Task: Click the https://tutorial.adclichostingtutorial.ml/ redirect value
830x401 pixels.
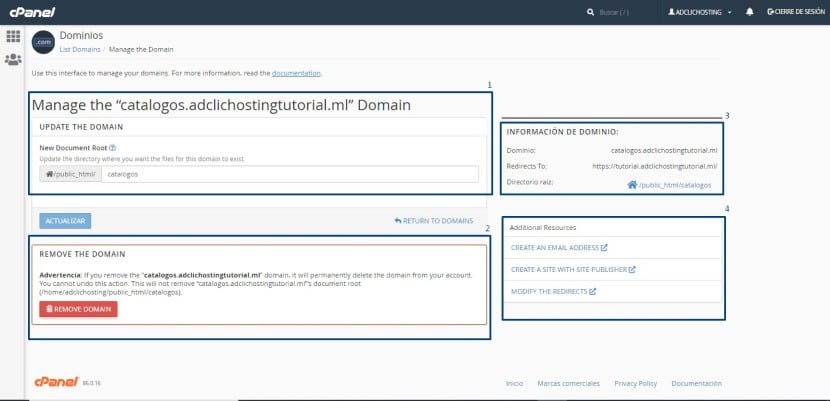Action: point(655,166)
